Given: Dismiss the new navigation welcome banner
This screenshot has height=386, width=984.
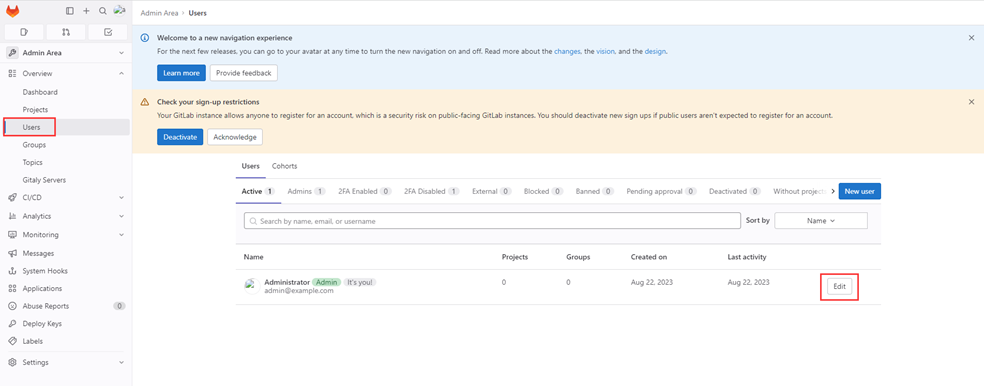Looking at the screenshot, I should tap(971, 38).
